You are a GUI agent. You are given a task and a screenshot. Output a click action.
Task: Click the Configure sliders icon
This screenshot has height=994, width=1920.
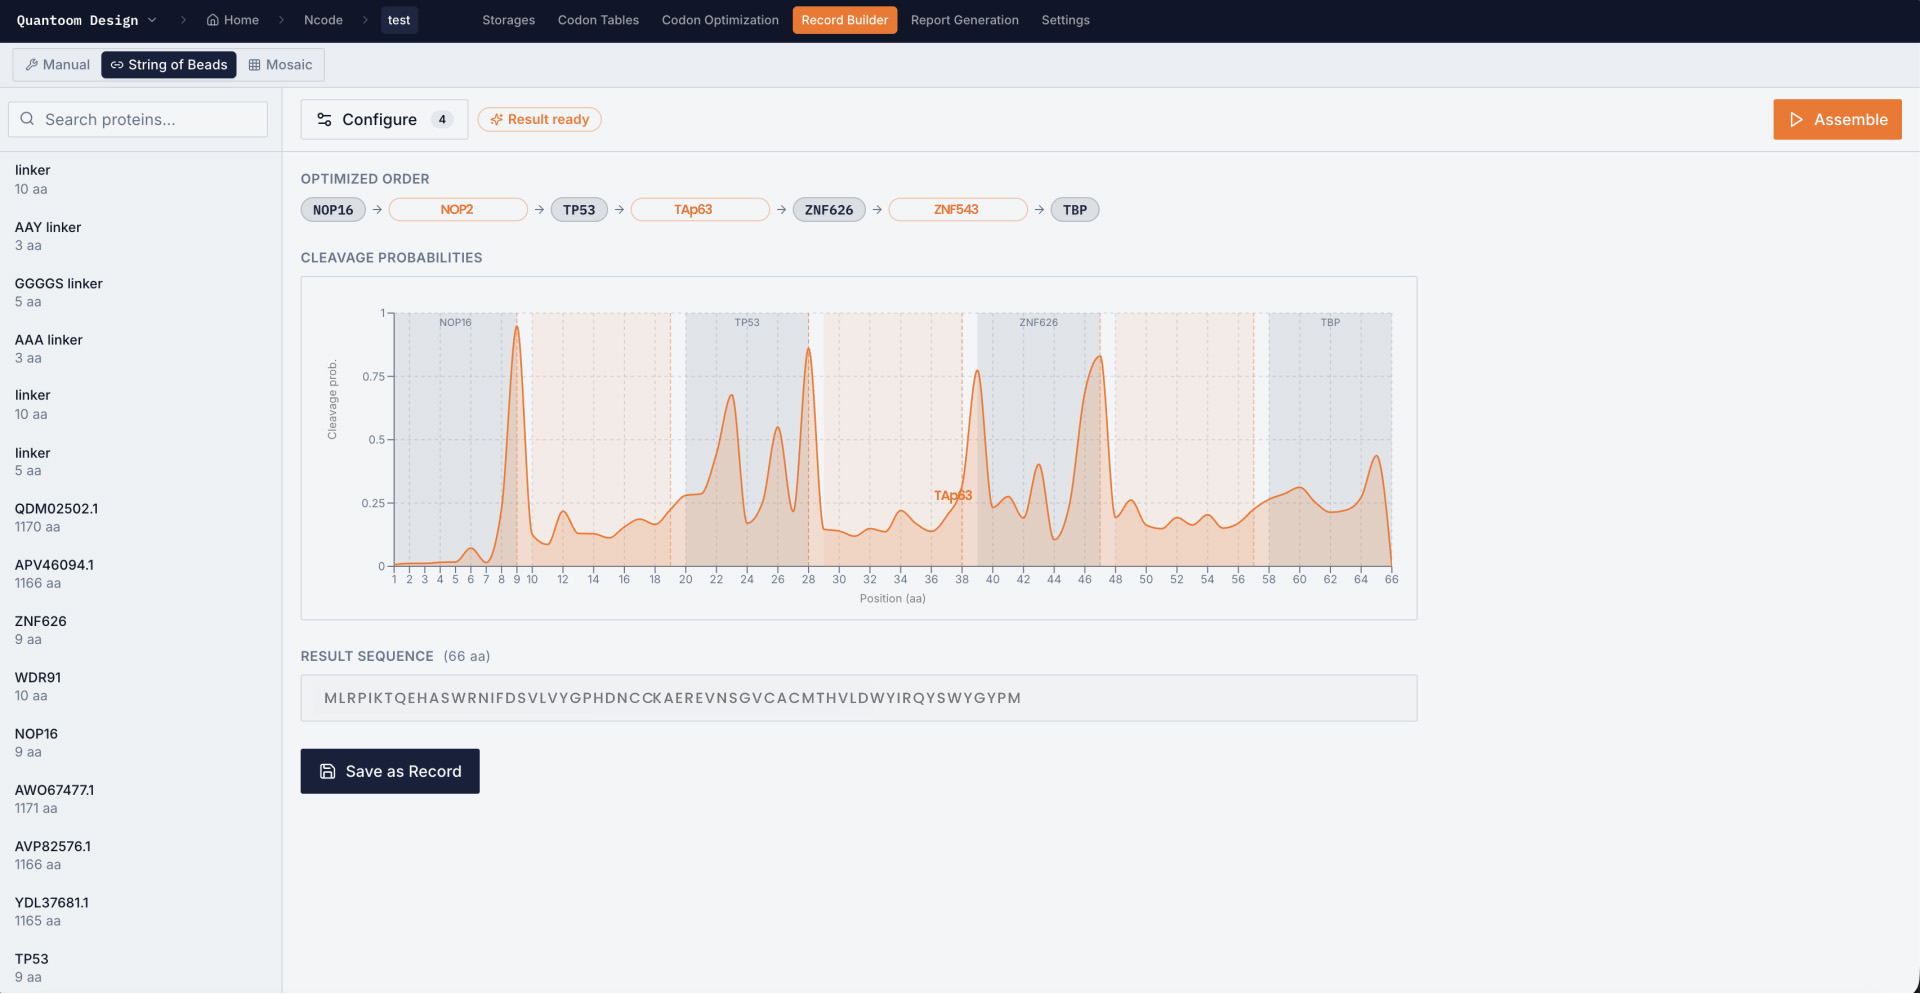pos(324,119)
